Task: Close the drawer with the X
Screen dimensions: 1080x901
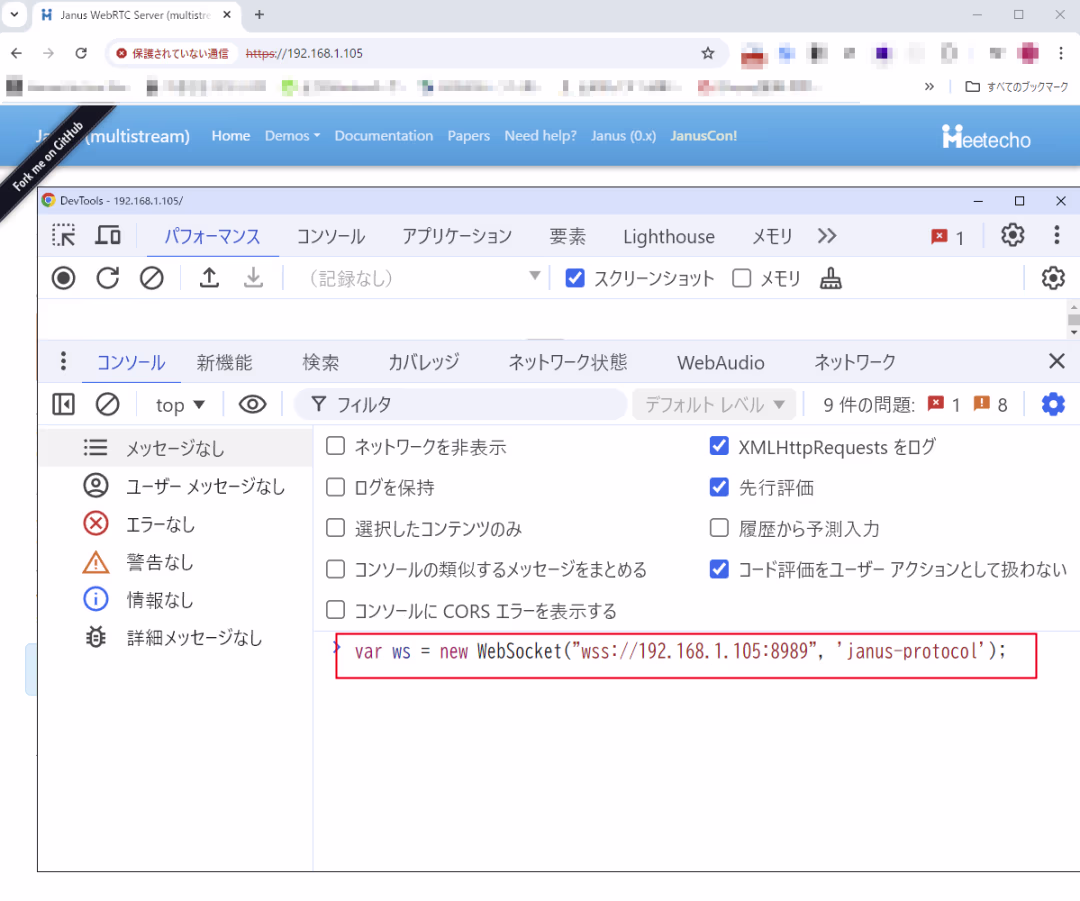Action: pyautogui.click(x=1057, y=361)
